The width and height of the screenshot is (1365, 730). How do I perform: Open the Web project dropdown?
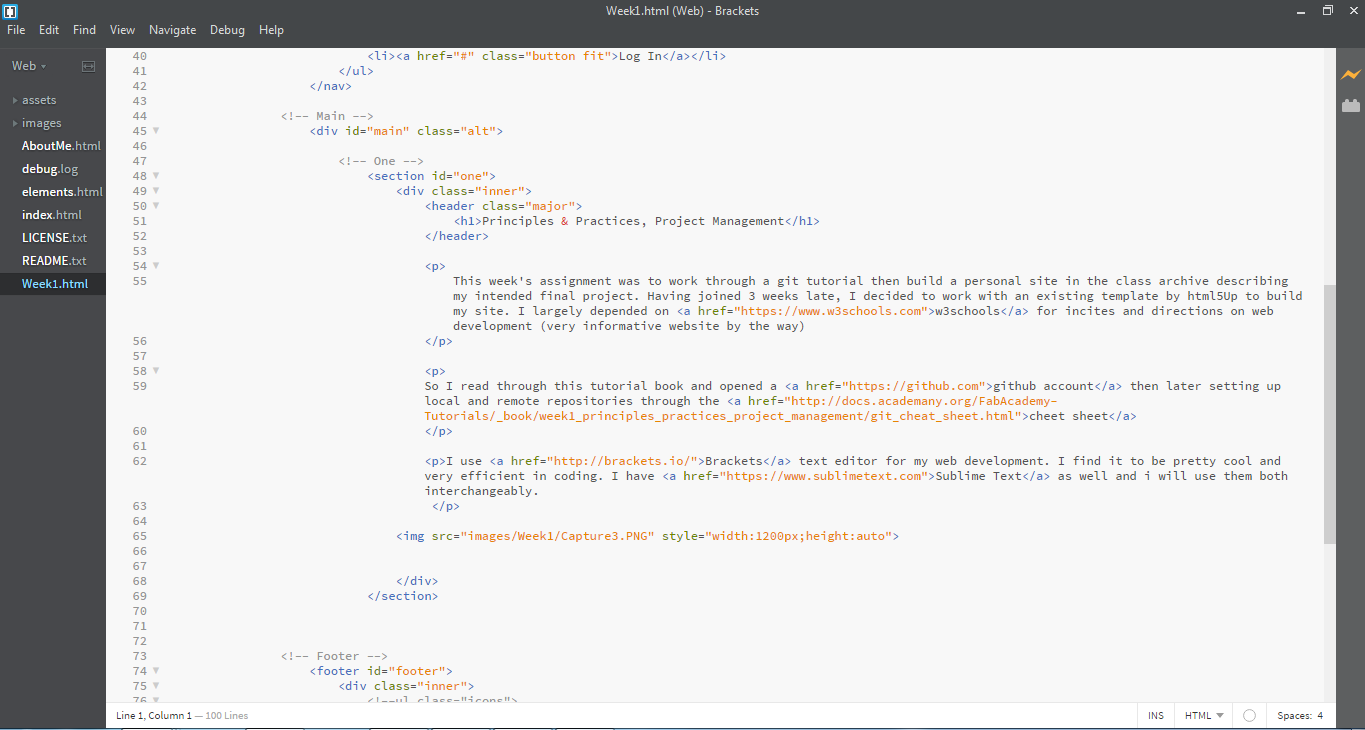[x=29, y=66]
